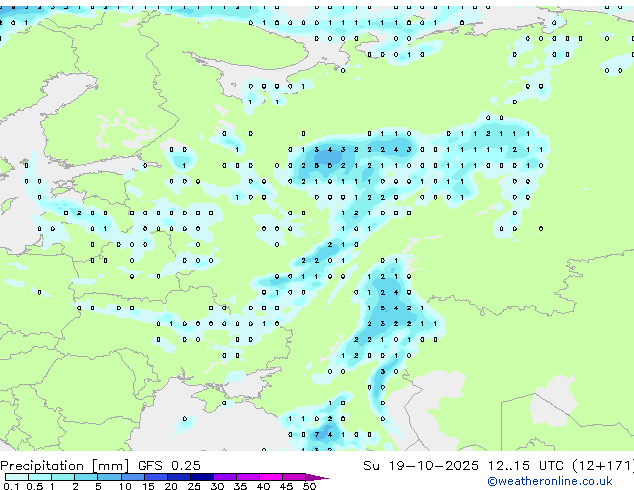
Task: Click the legend label '10'
Action: [x=125, y=486]
